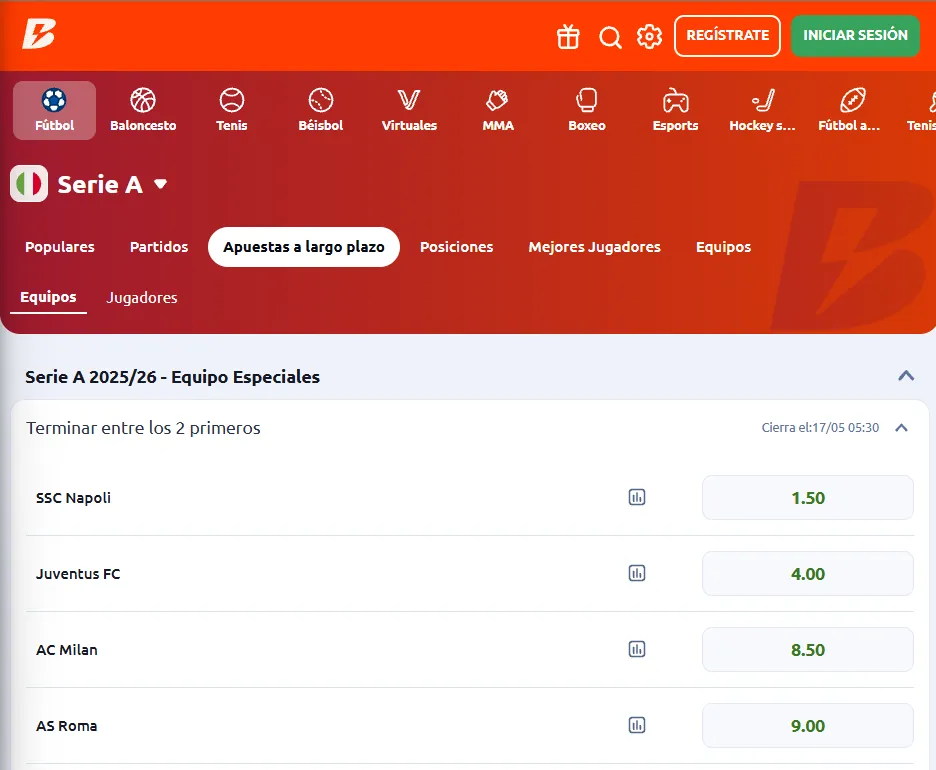Open statistics icon for SSC Napoli
Screen dimensions: 936x770
(x=637, y=497)
